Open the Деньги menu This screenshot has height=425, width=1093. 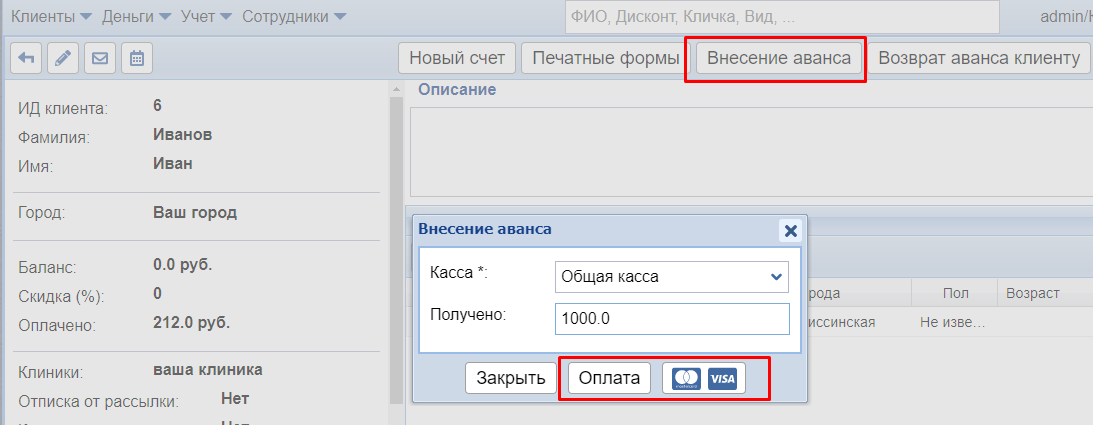click(136, 17)
